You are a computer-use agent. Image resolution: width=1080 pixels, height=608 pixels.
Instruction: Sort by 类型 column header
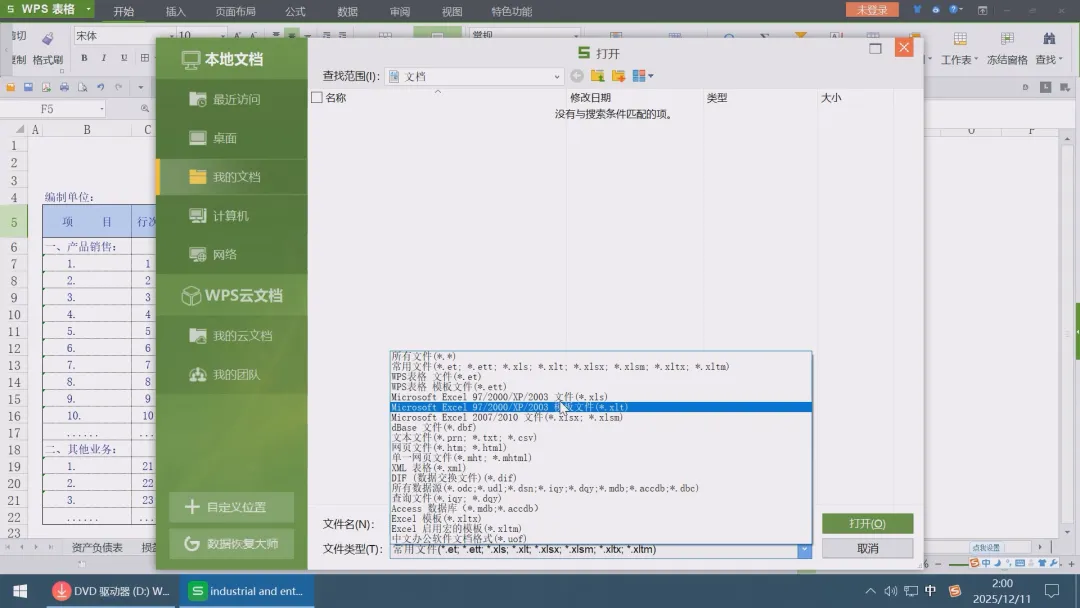(x=717, y=98)
